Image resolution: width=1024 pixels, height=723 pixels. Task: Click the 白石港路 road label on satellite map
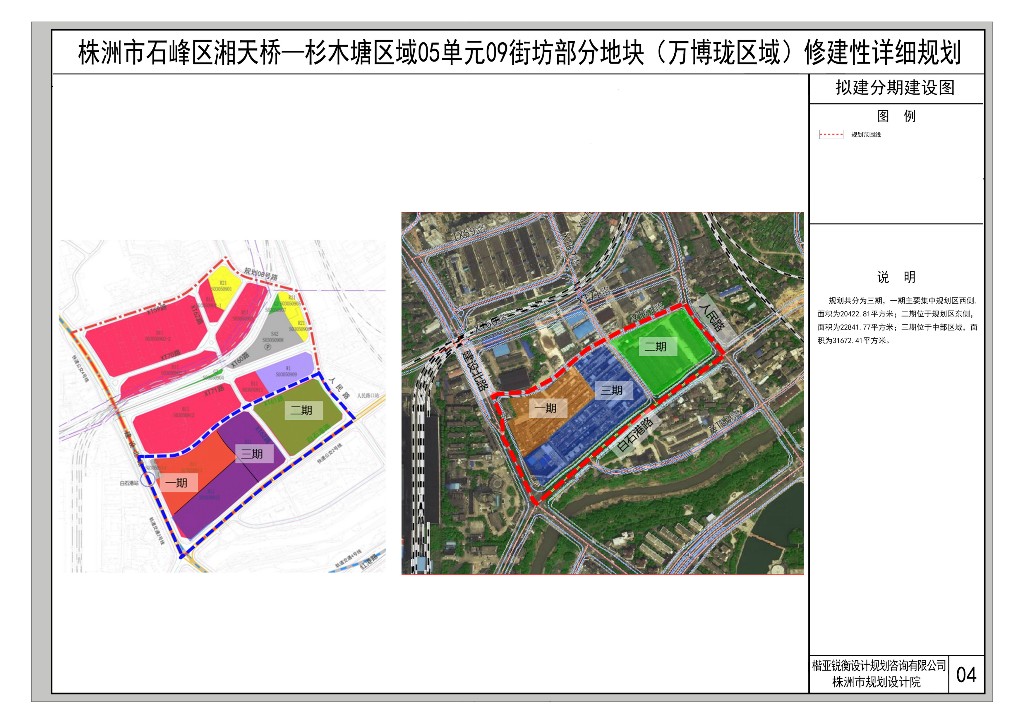(634, 436)
